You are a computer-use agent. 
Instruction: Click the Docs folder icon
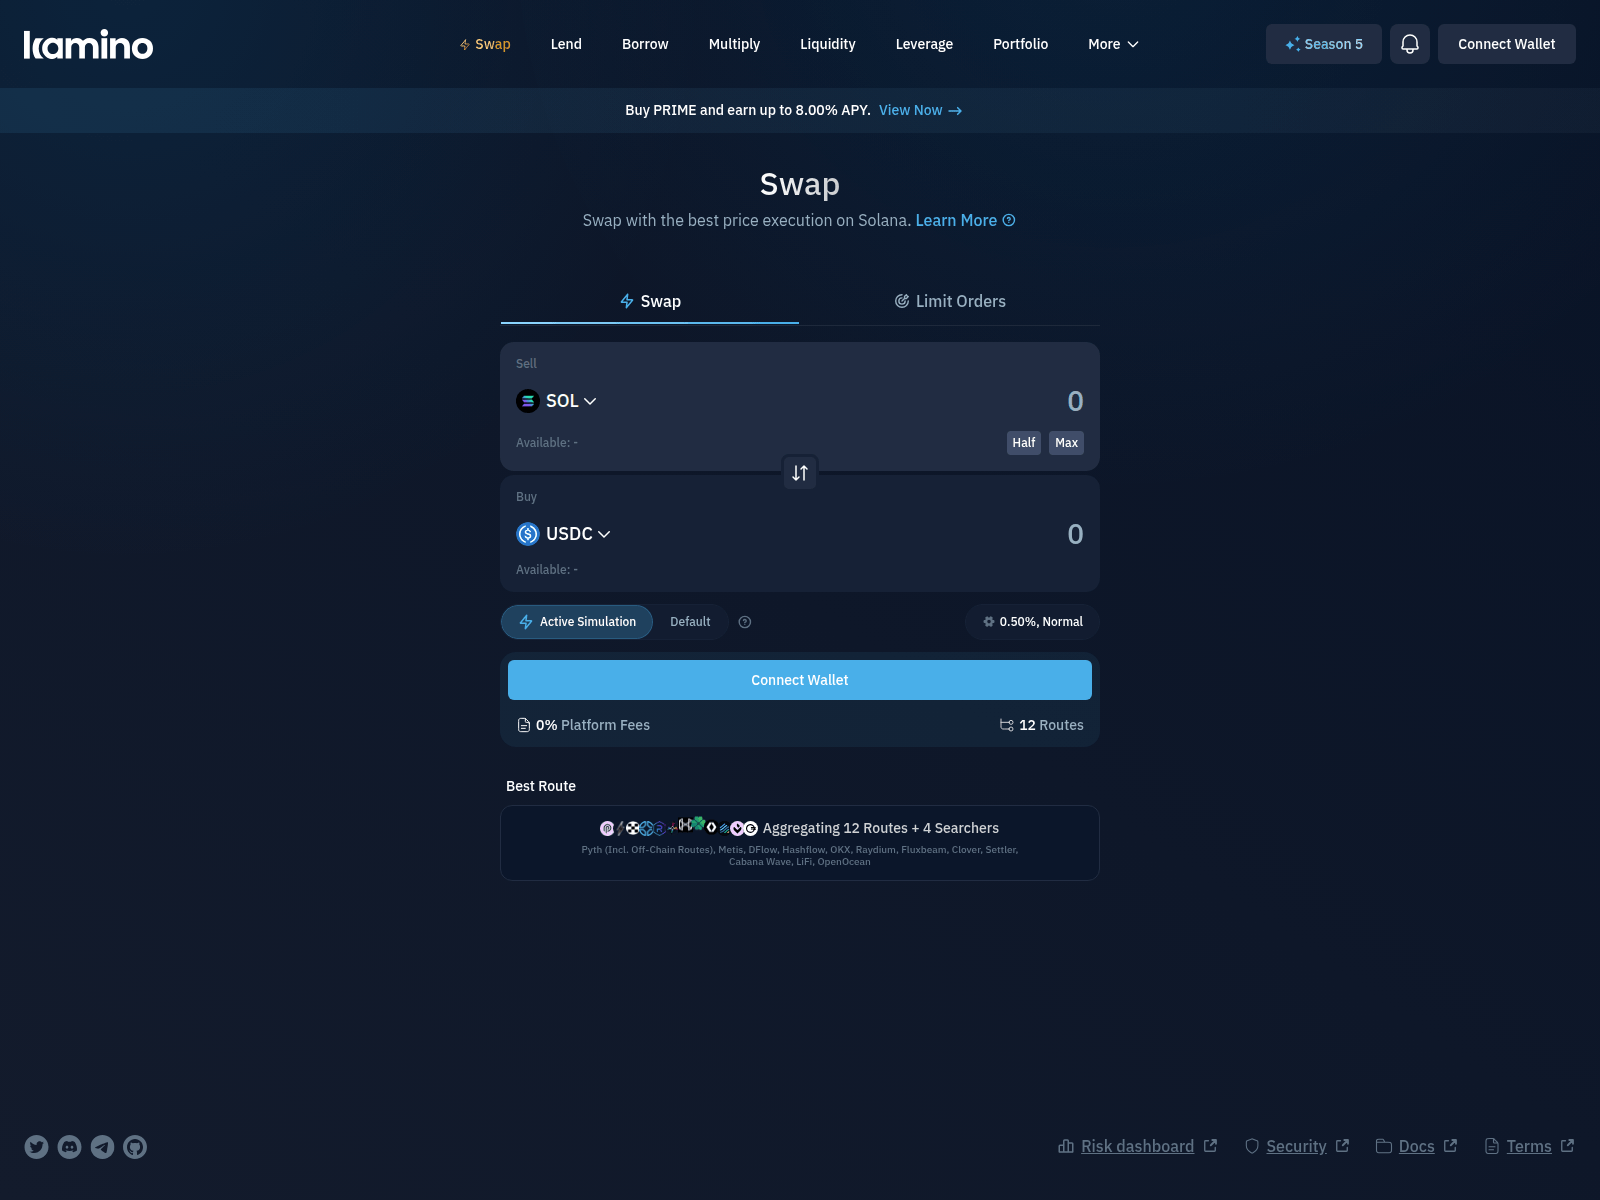(x=1384, y=1146)
